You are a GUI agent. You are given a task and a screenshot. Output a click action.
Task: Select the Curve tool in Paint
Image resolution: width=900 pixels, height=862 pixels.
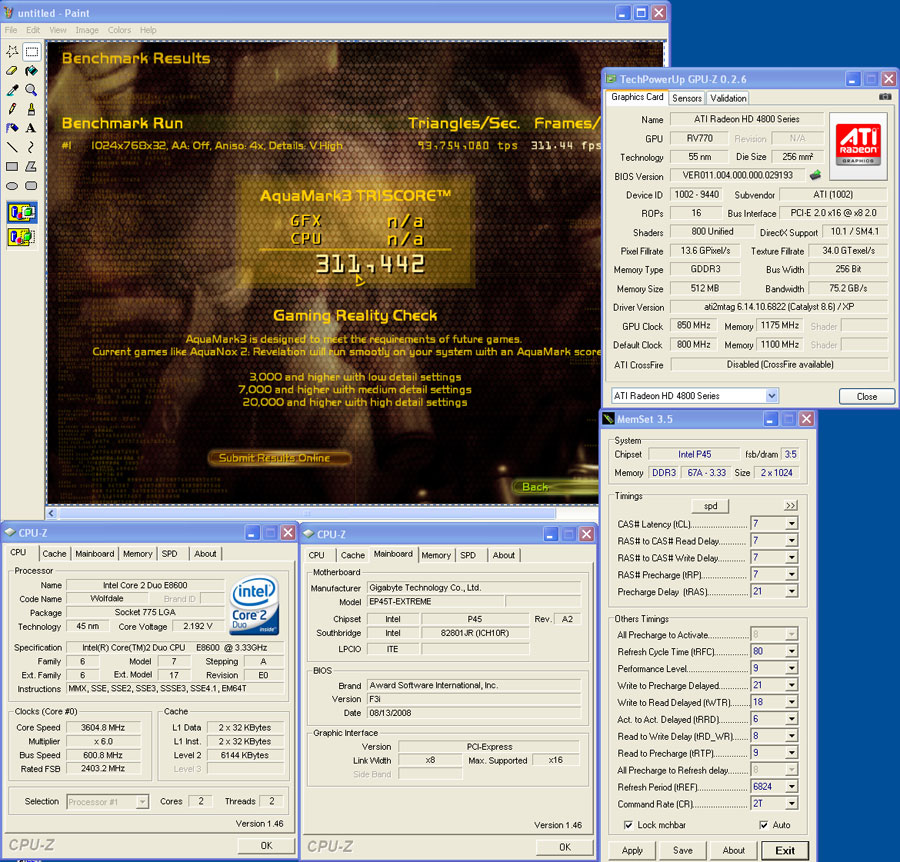pyautogui.click(x=32, y=147)
